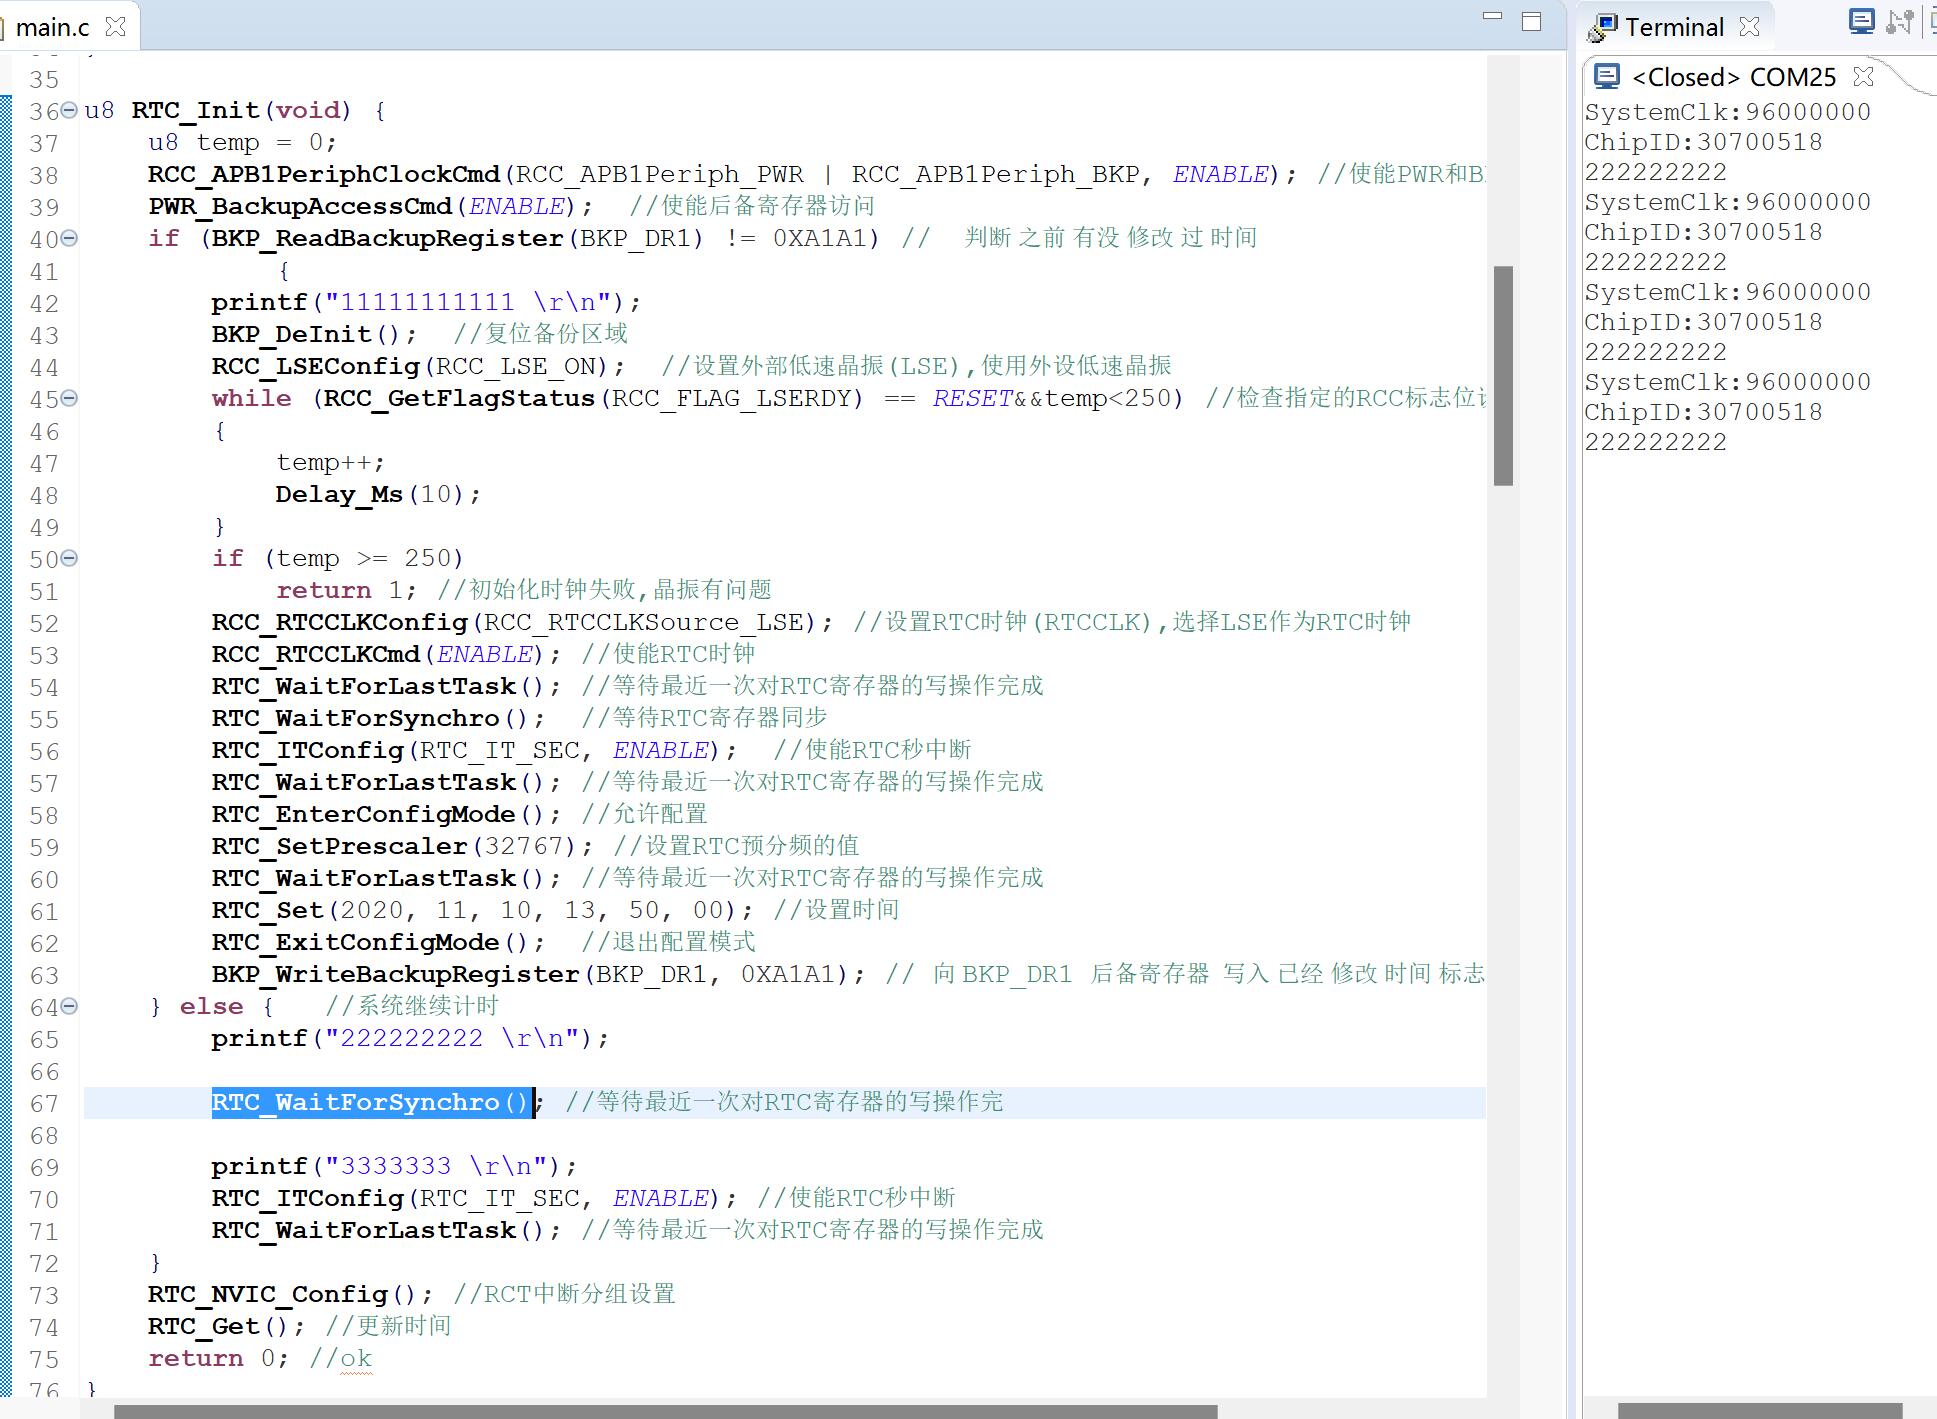Image resolution: width=1937 pixels, height=1419 pixels.
Task: Click the printf "3333333" statement
Action: pyautogui.click(x=394, y=1166)
